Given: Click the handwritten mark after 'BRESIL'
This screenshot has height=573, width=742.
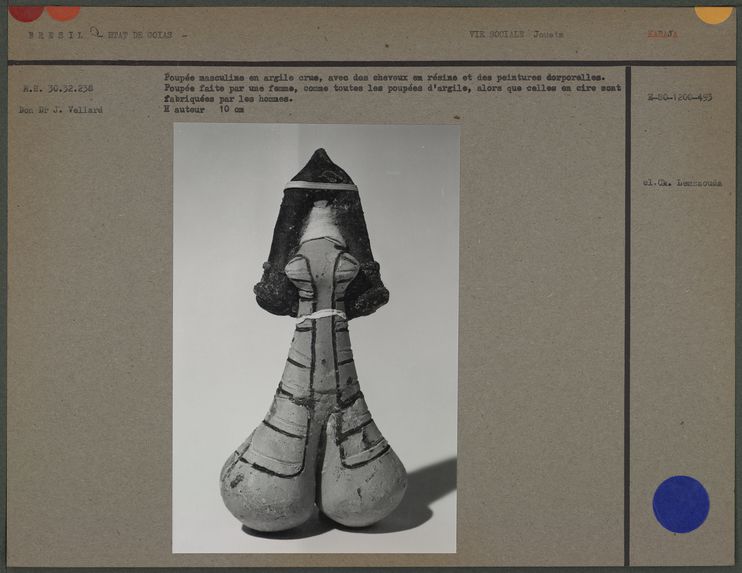Looking at the screenshot, I should pos(96,32).
